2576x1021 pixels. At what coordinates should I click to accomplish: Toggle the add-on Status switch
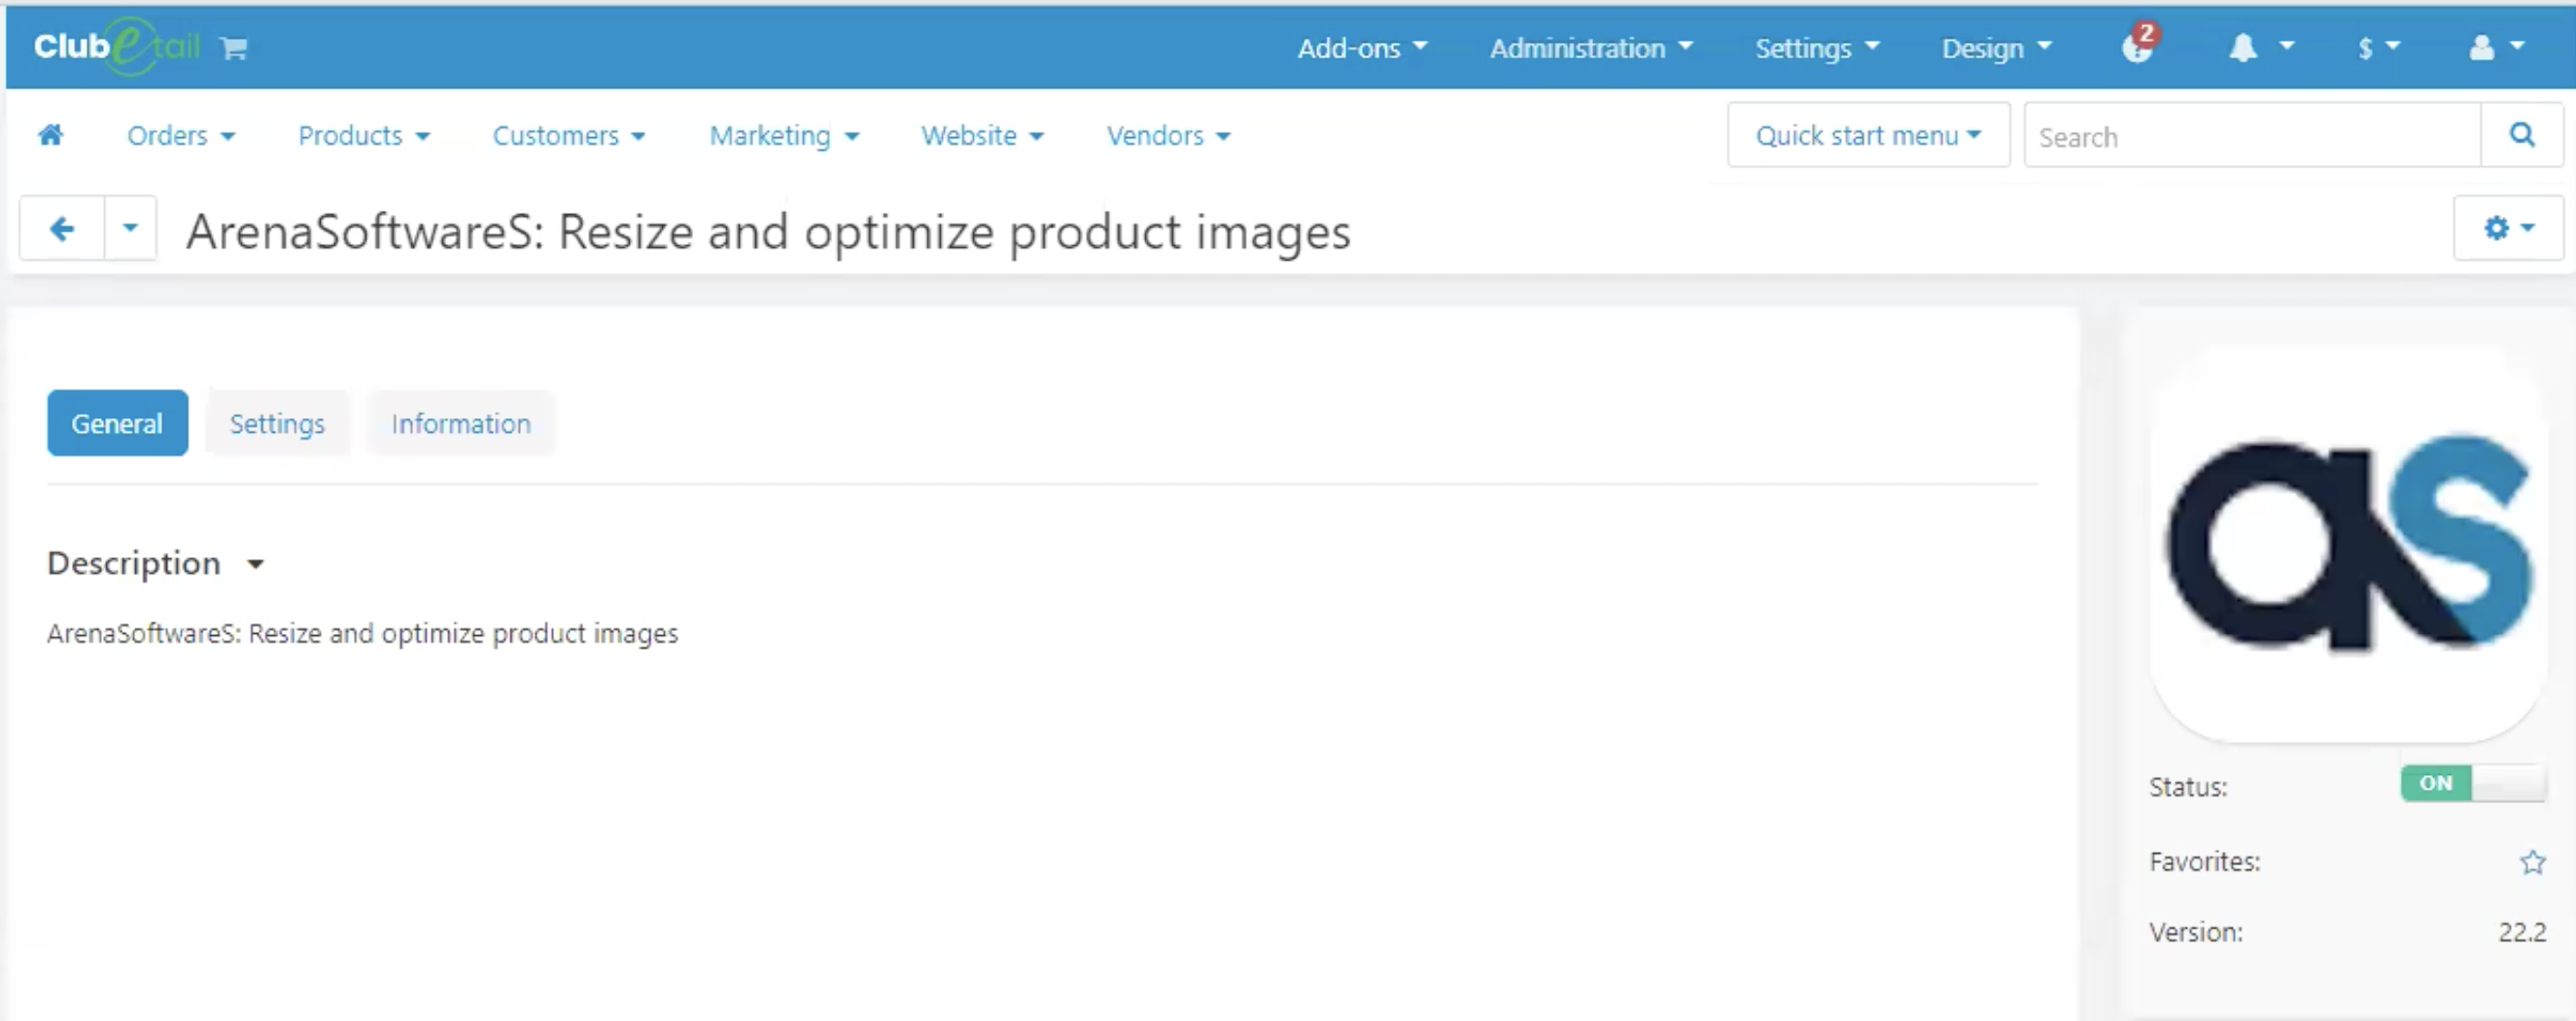(x=2473, y=783)
